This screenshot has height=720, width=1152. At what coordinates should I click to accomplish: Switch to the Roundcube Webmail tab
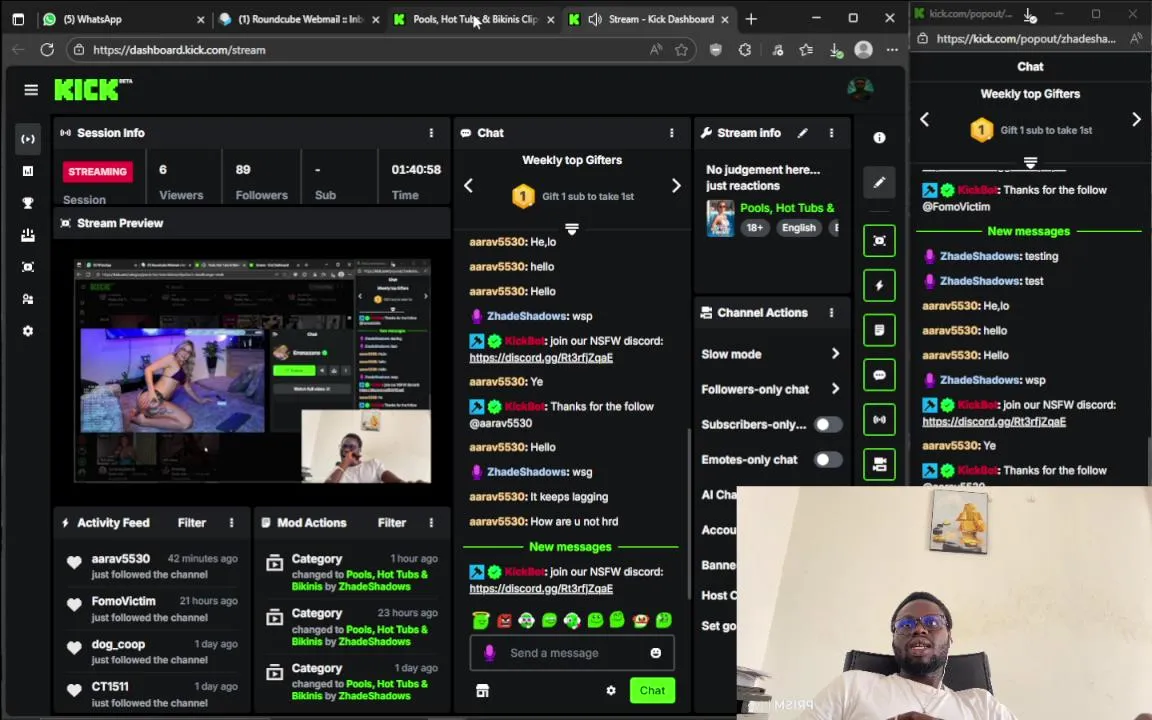tap(300, 20)
